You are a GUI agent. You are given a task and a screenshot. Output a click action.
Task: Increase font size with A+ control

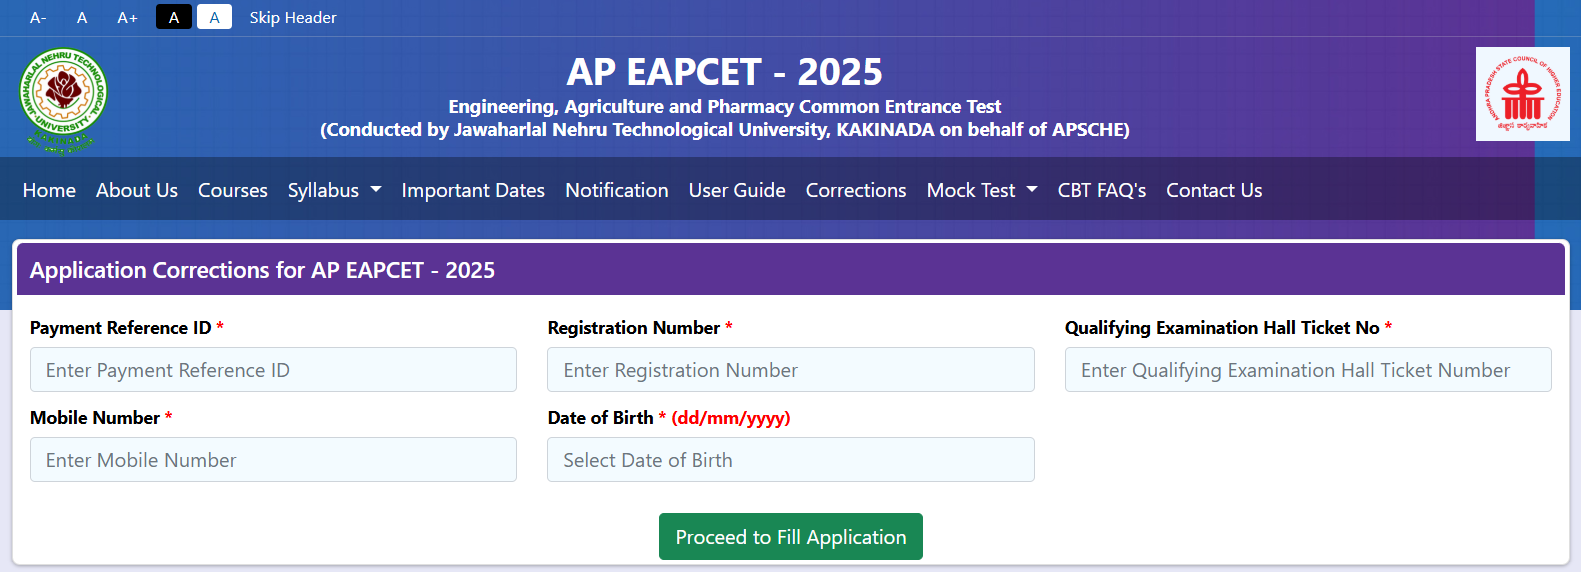coord(127,18)
